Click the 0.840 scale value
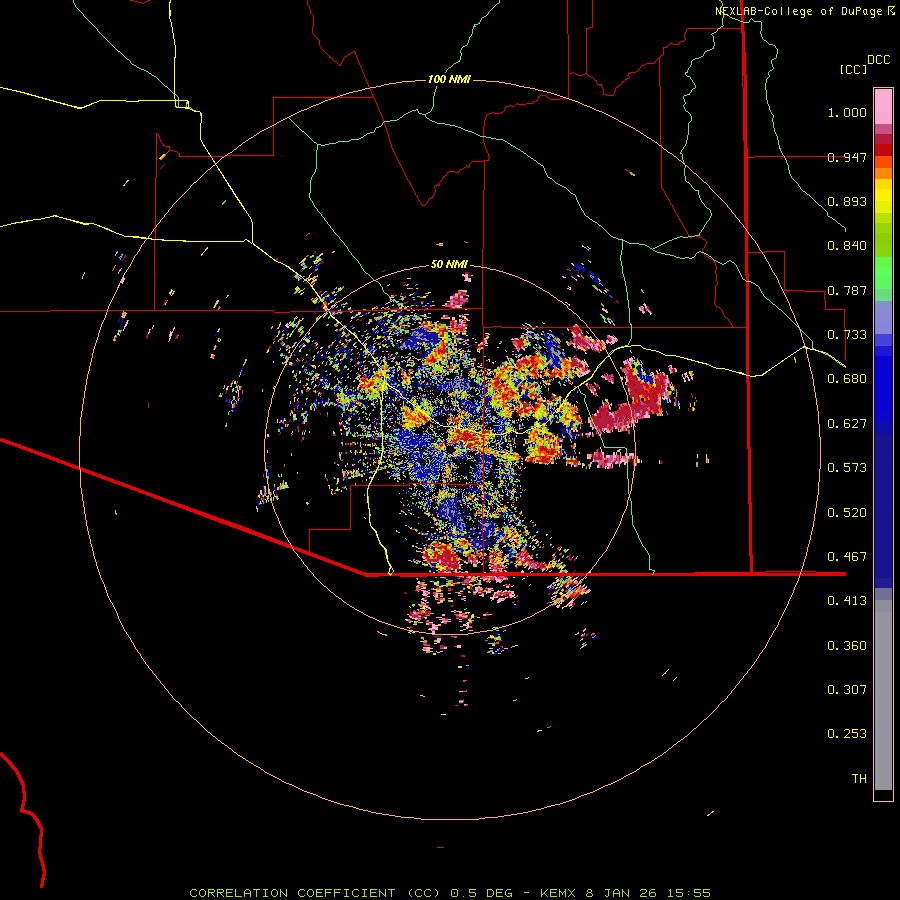Screen dimensions: 900x900 point(847,246)
